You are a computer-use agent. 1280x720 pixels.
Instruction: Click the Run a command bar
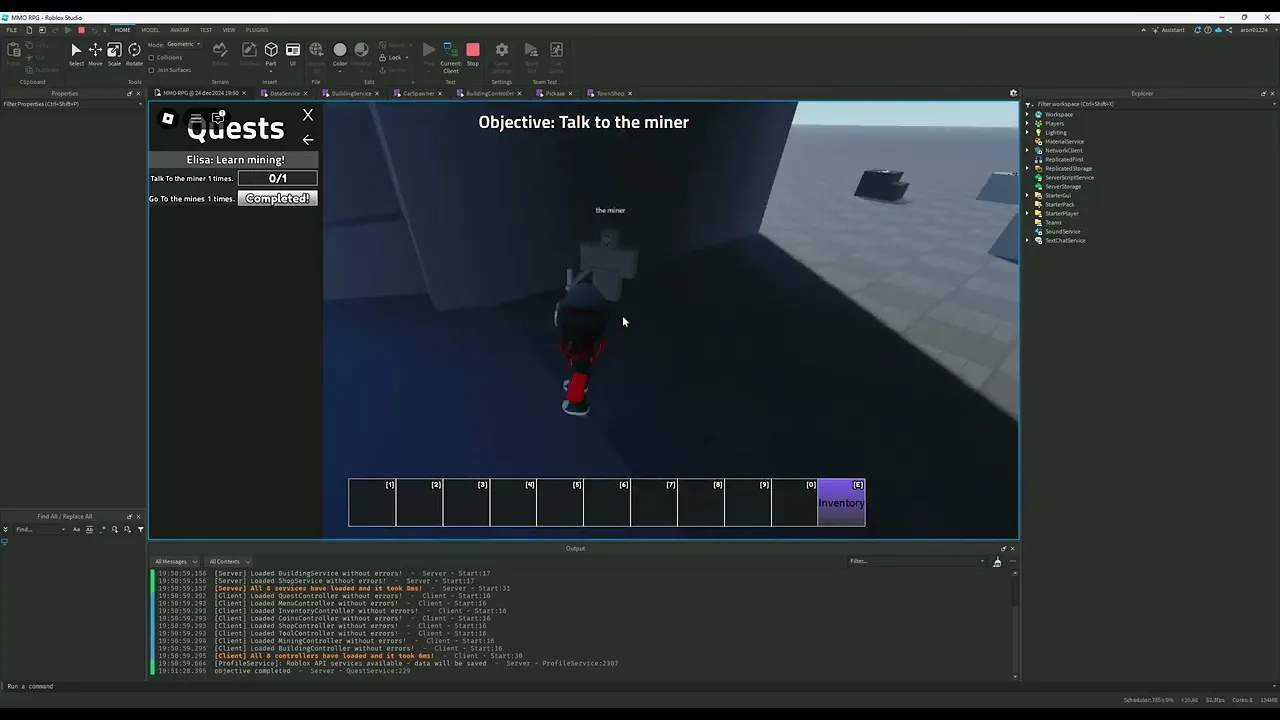(x=640, y=686)
